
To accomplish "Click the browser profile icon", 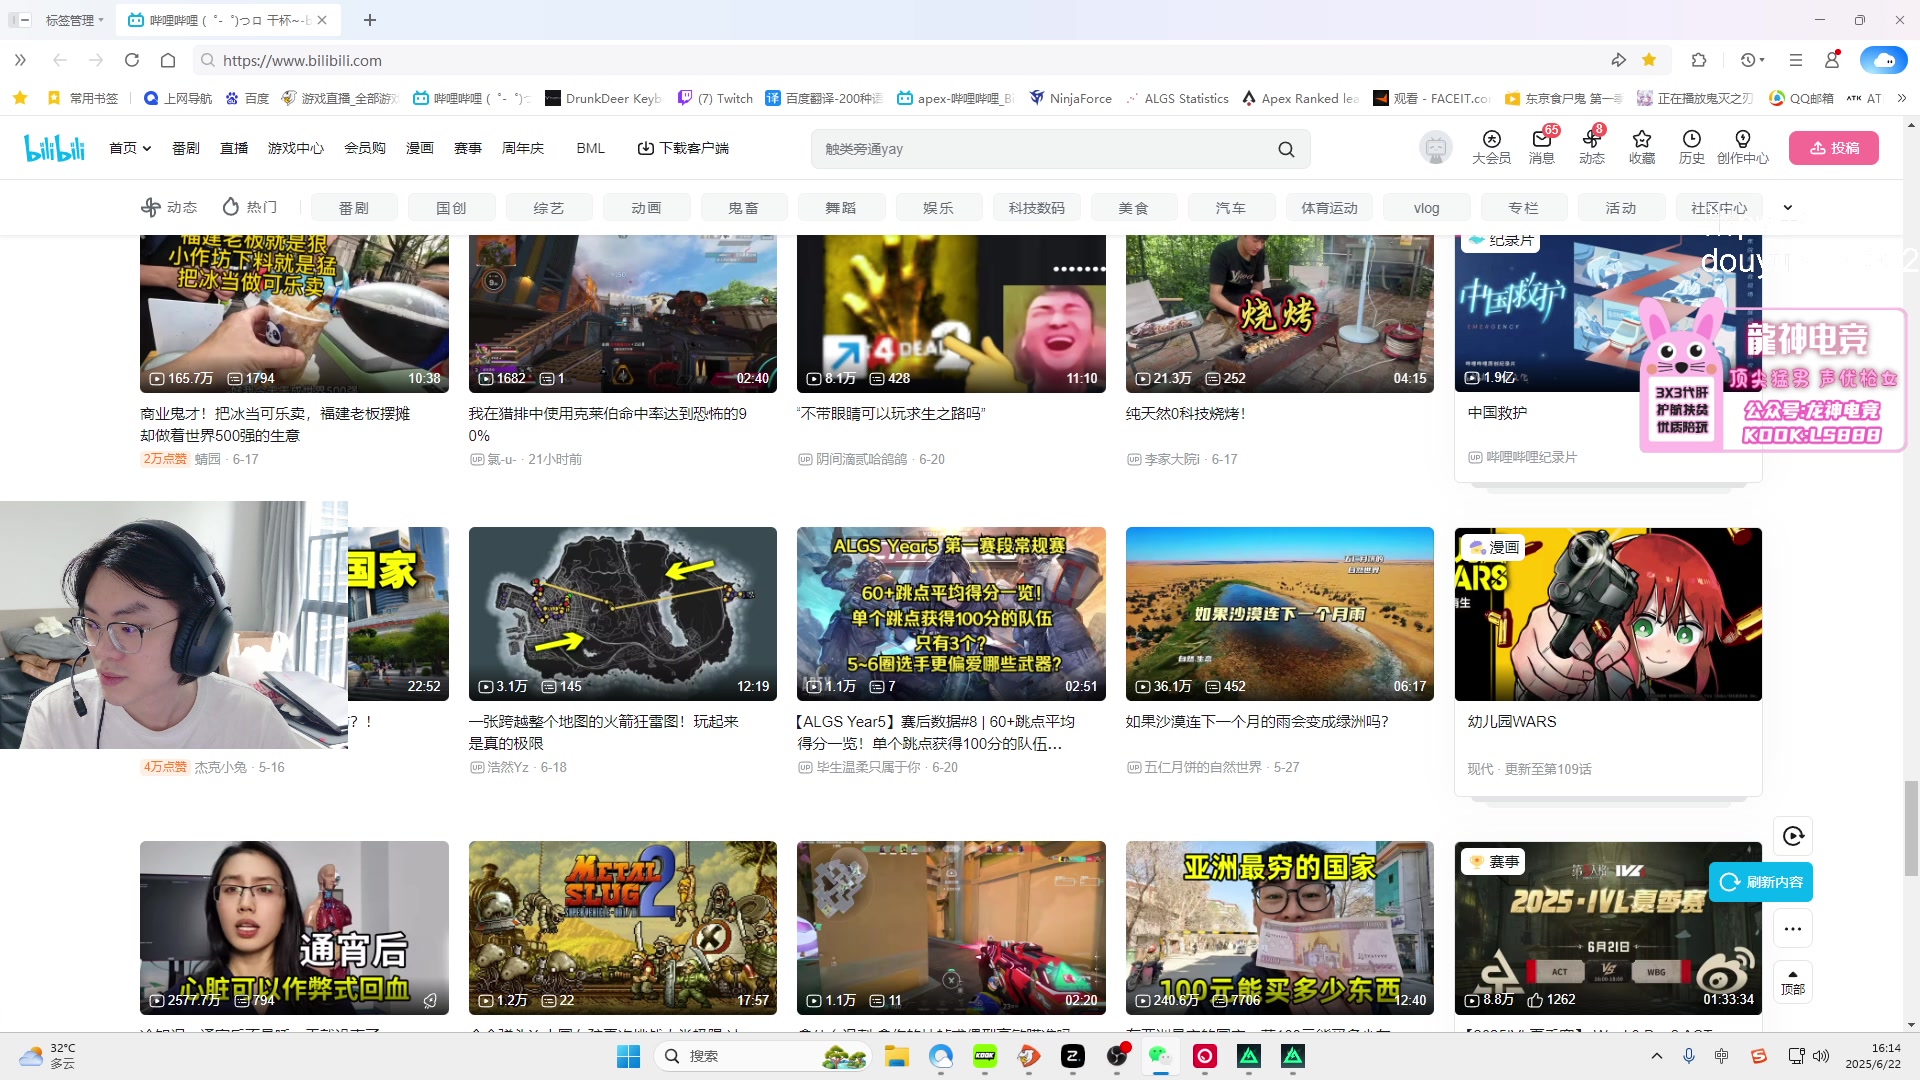I will coord(1832,60).
